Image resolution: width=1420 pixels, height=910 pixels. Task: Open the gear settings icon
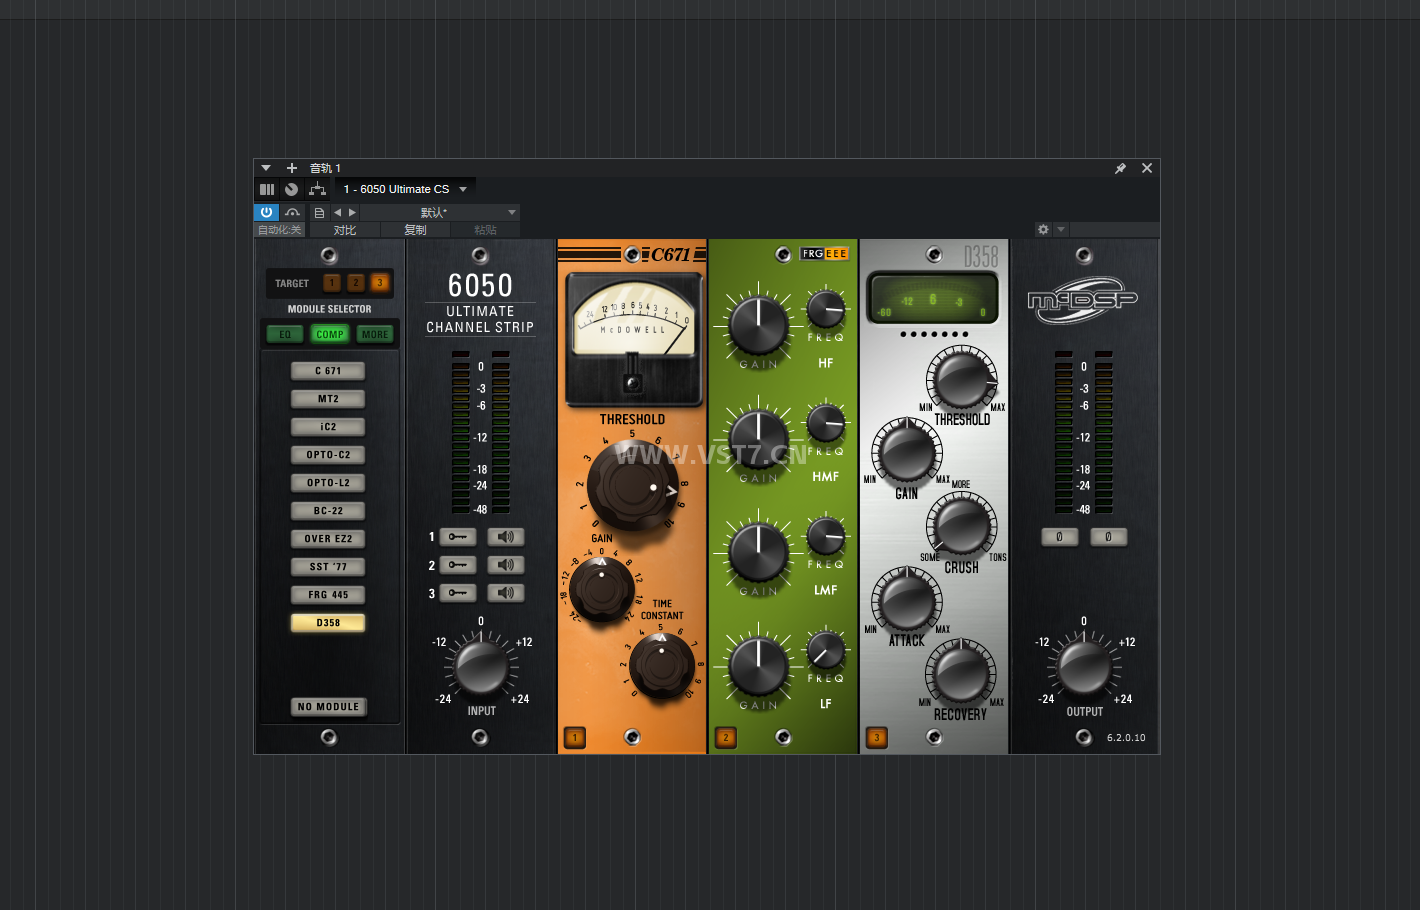coord(1043,229)
